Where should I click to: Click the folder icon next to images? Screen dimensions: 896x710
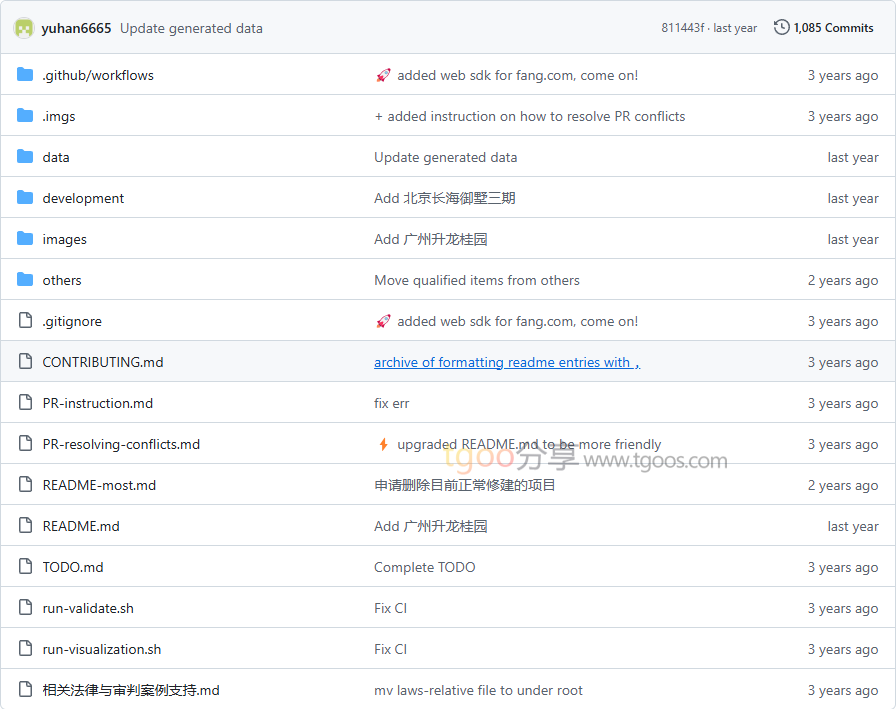(25, 239)
